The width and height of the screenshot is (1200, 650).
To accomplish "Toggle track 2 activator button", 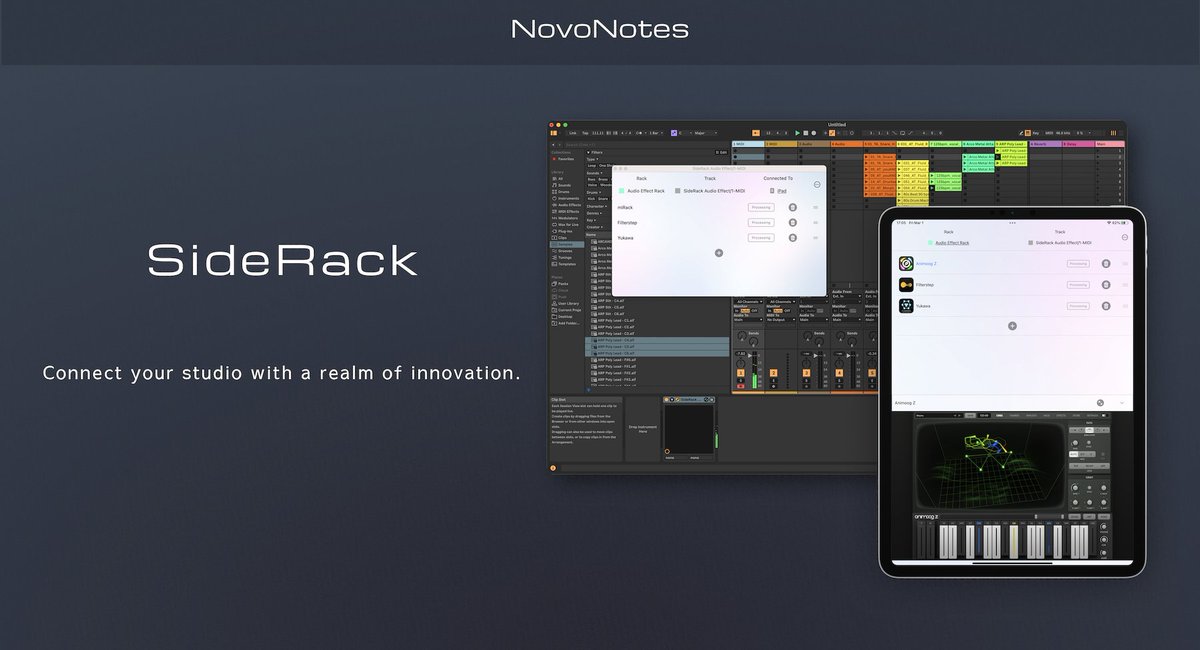I will coord(774,373).
